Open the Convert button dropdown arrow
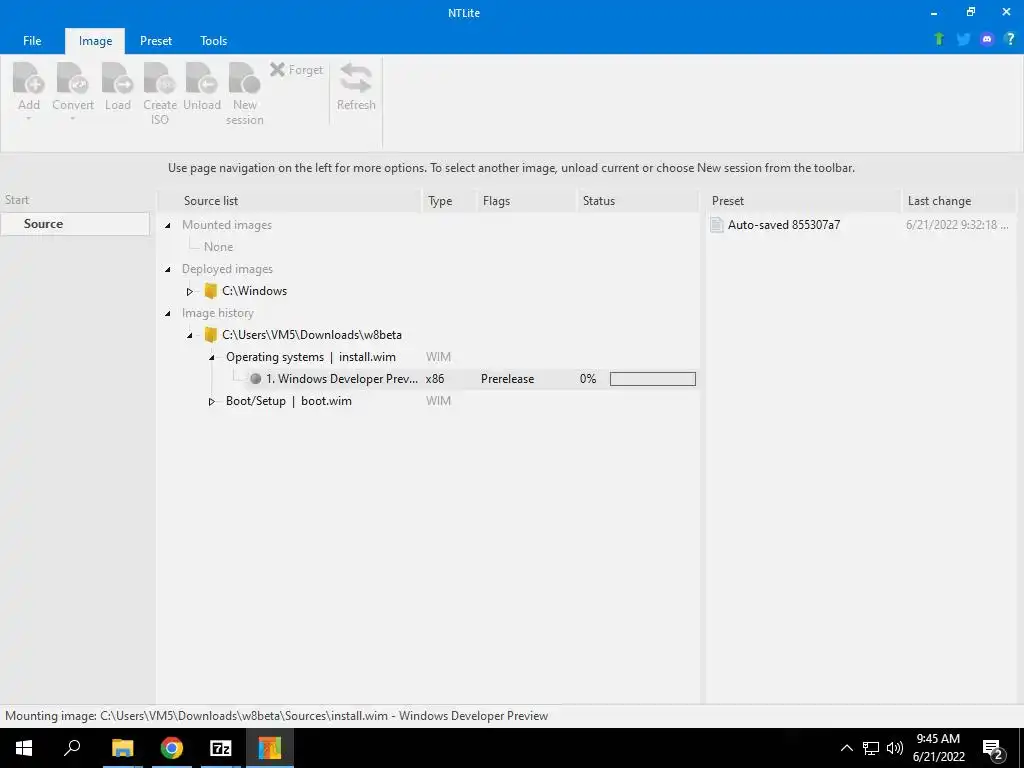Screen dimensions: 1024x768 72,119
